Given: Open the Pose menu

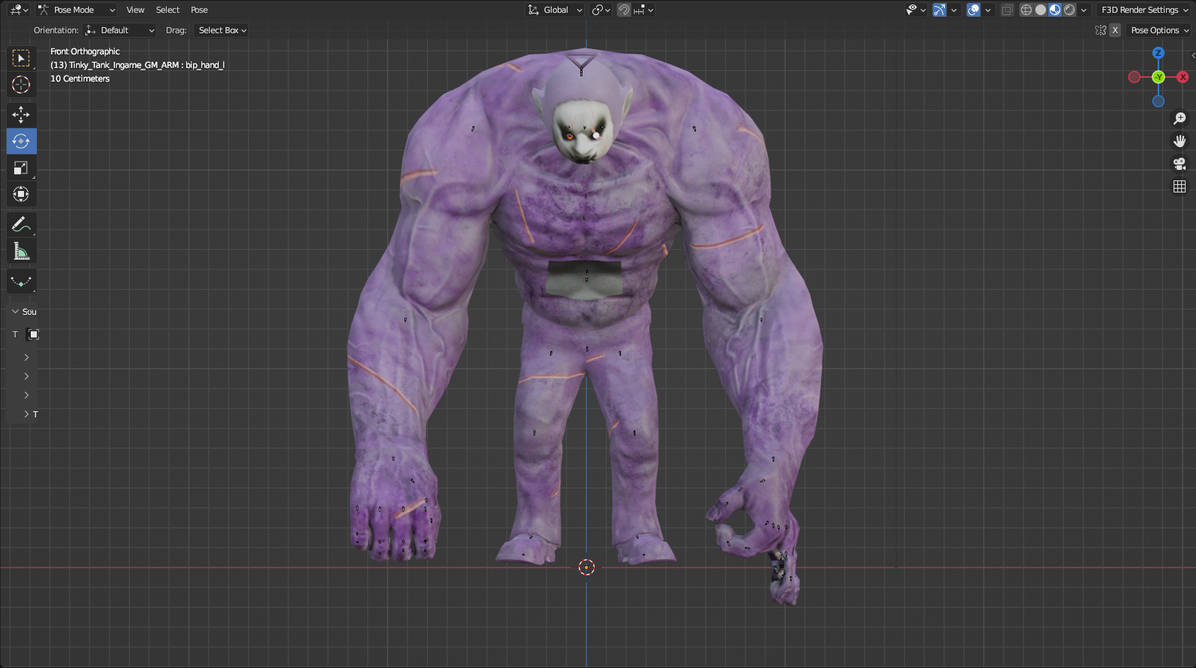Looking at the screenshot, I should [199, 10].
